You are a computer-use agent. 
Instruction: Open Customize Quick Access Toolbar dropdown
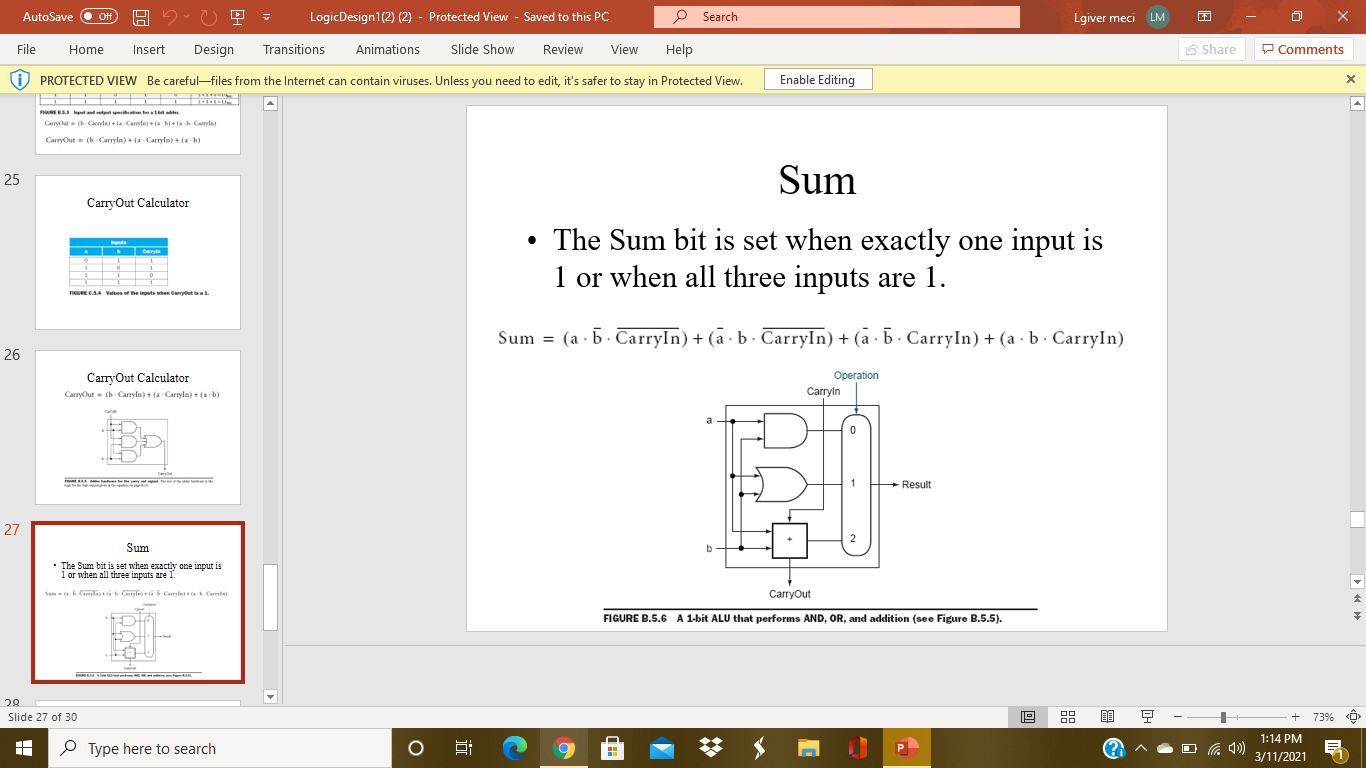tap(266, 17)
